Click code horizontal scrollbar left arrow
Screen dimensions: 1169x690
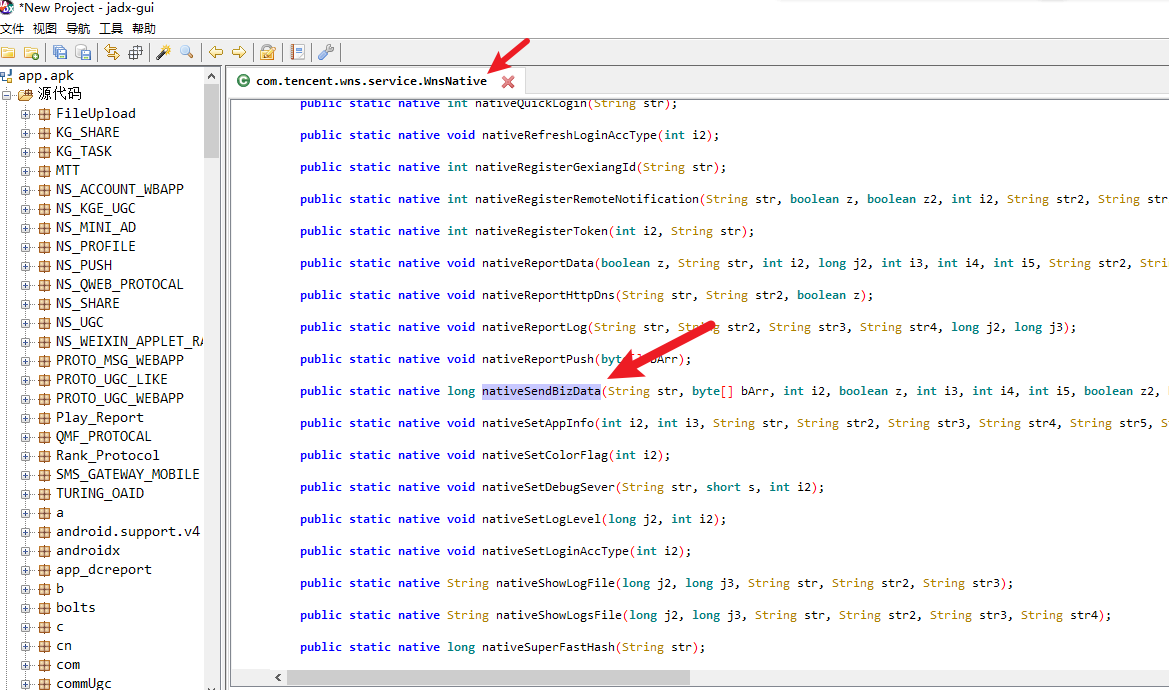click(278, 677)
